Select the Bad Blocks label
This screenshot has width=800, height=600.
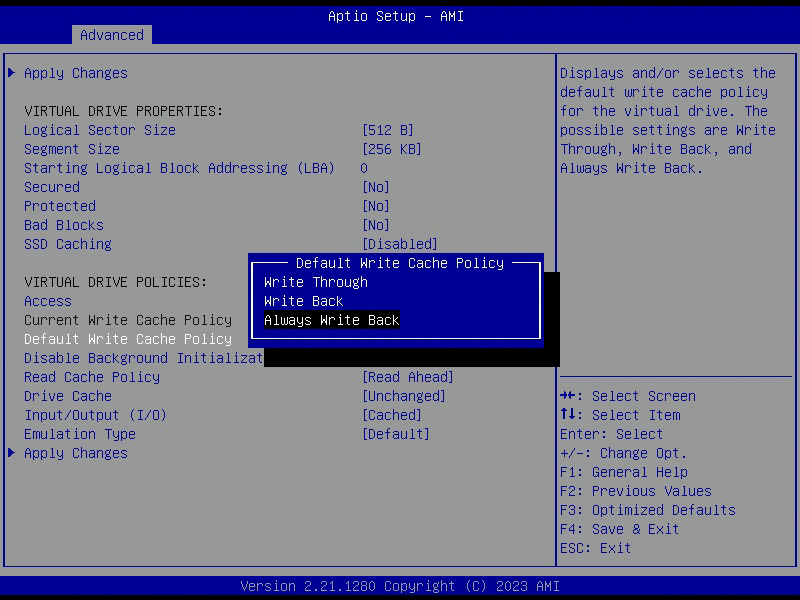pyautogui.click(x=64, y=225)
